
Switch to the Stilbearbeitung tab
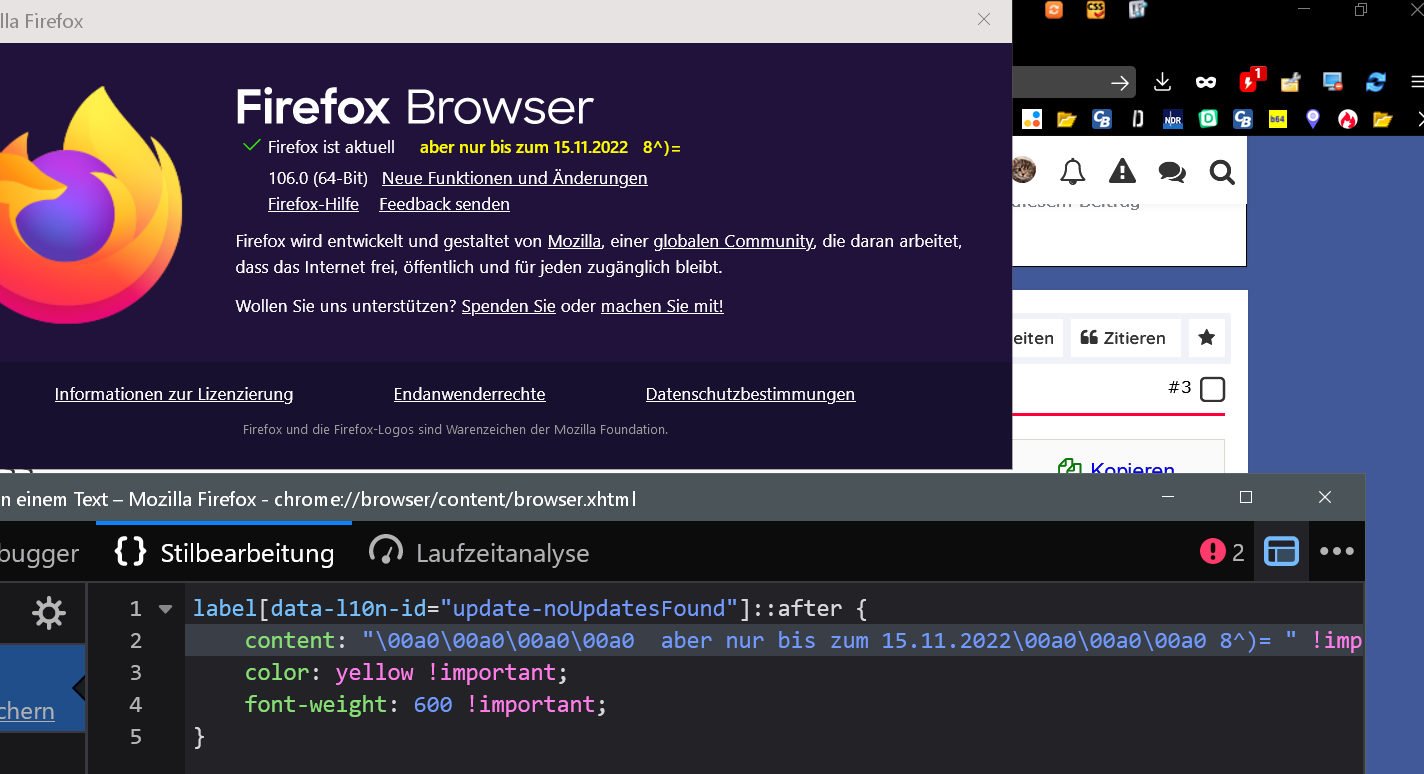(x=225, y=552)
